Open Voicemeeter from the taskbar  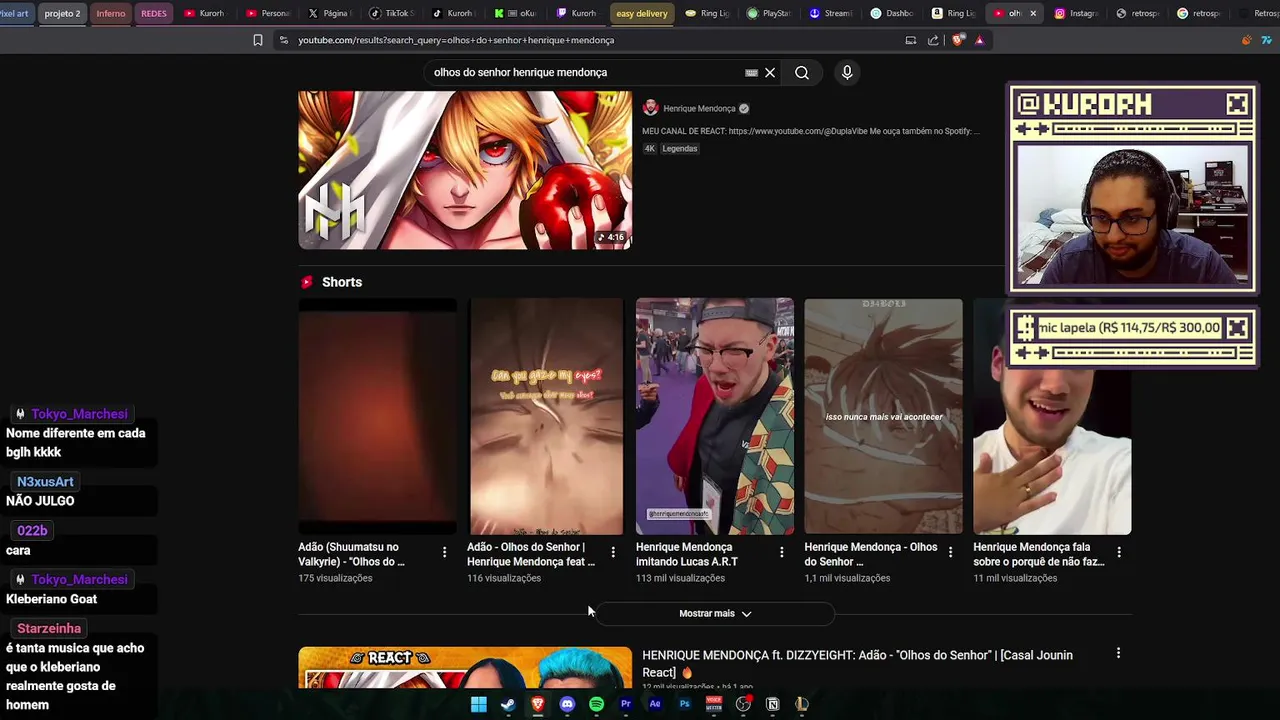(714, 704)
